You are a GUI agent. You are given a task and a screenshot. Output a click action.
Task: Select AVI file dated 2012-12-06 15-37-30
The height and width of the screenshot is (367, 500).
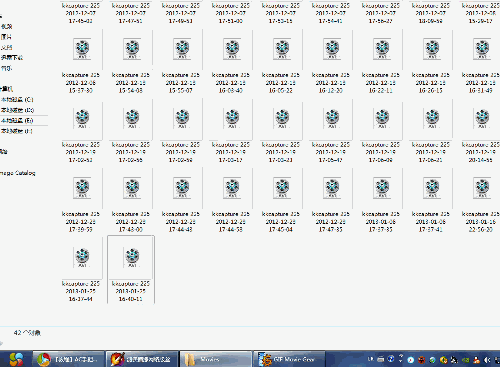click(x=81, y=62)
